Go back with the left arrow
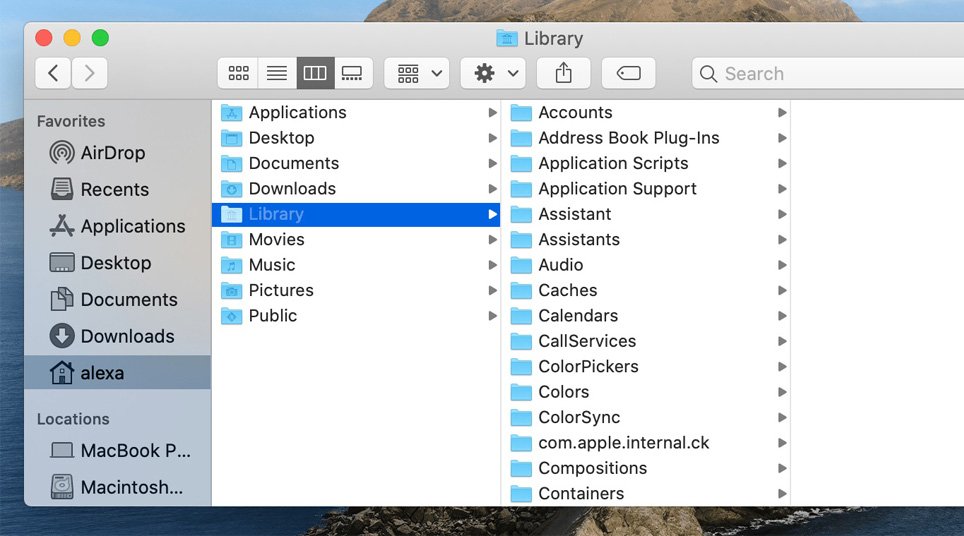This screenshot has width=964, height=536. click(53, 73)
